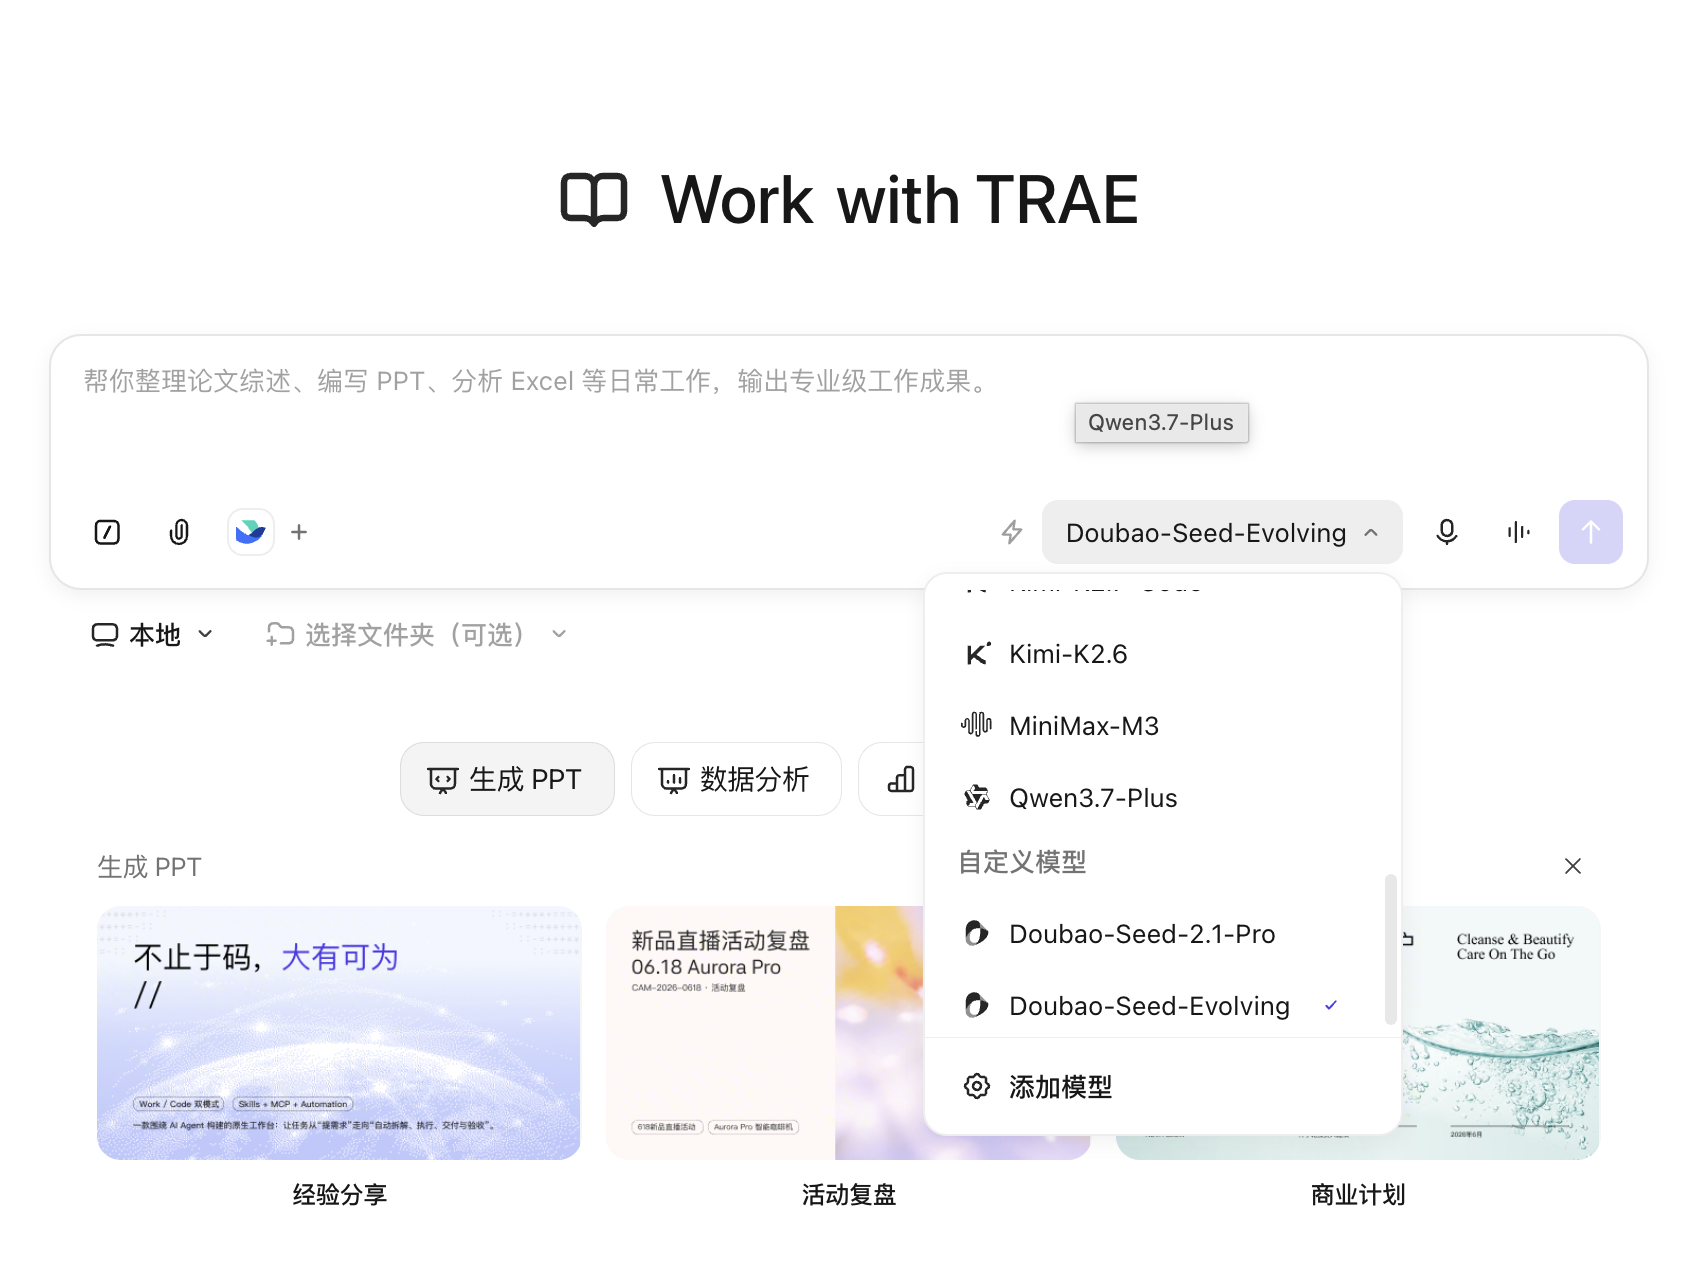The height and width of the screenshot is (1262, 1696).
Task: Pick Doubao-Seed-2.1-Pro custom model
Action: click(x=1162, y=934)
